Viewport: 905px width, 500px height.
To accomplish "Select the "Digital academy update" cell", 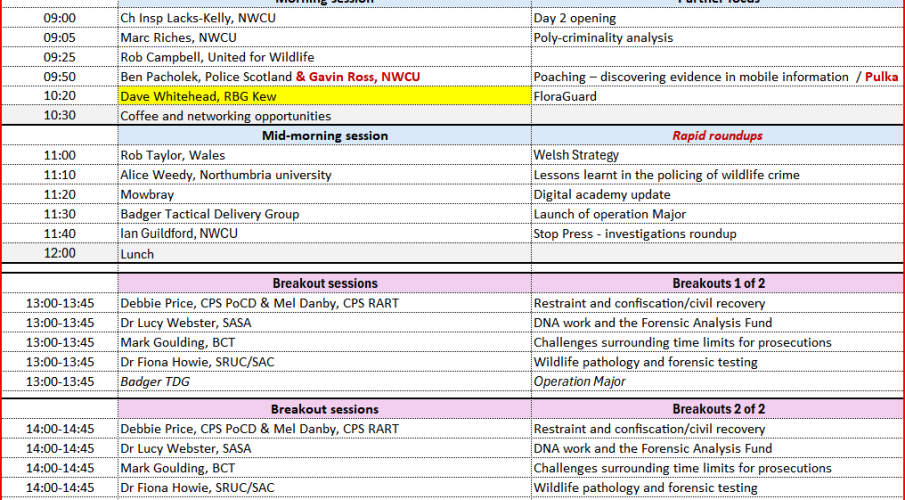I will 601,194.
